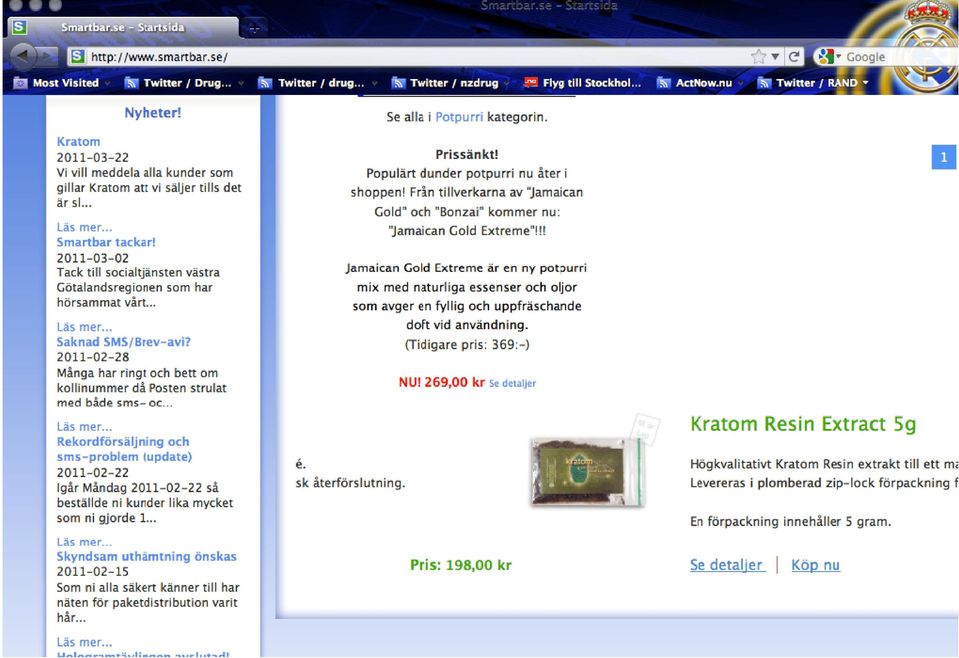
Task: Open the search engine selector dropdown
Action: point(839,57)
